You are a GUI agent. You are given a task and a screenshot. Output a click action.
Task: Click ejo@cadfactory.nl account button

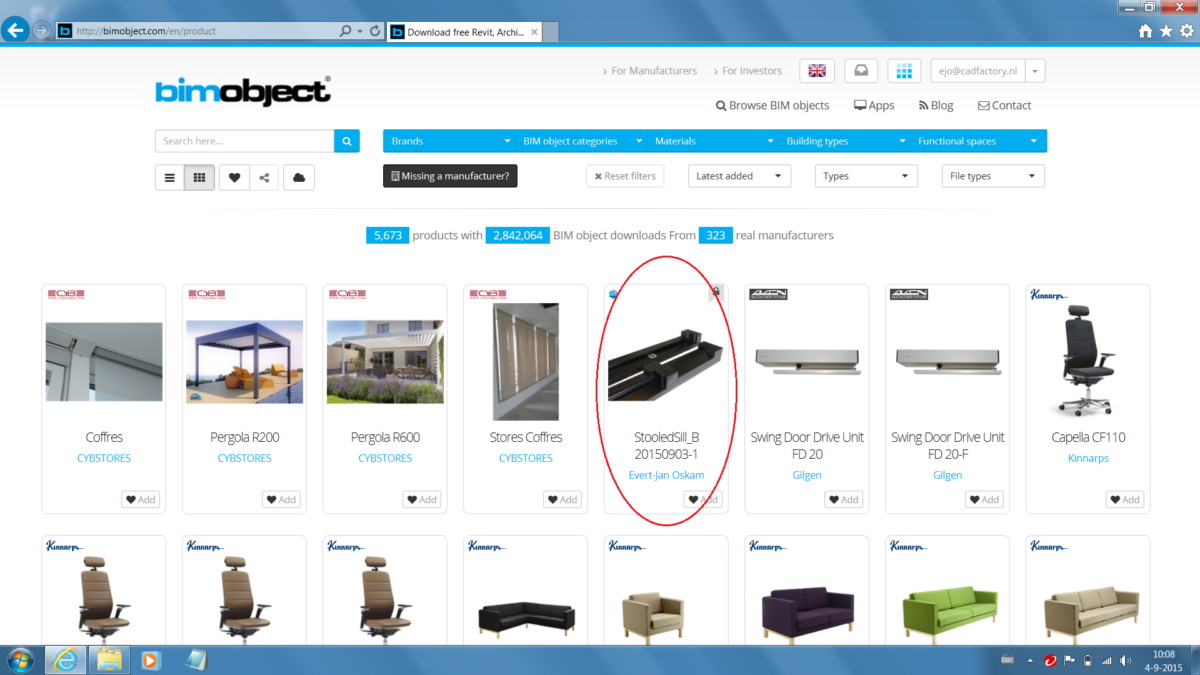coord(978,71)
